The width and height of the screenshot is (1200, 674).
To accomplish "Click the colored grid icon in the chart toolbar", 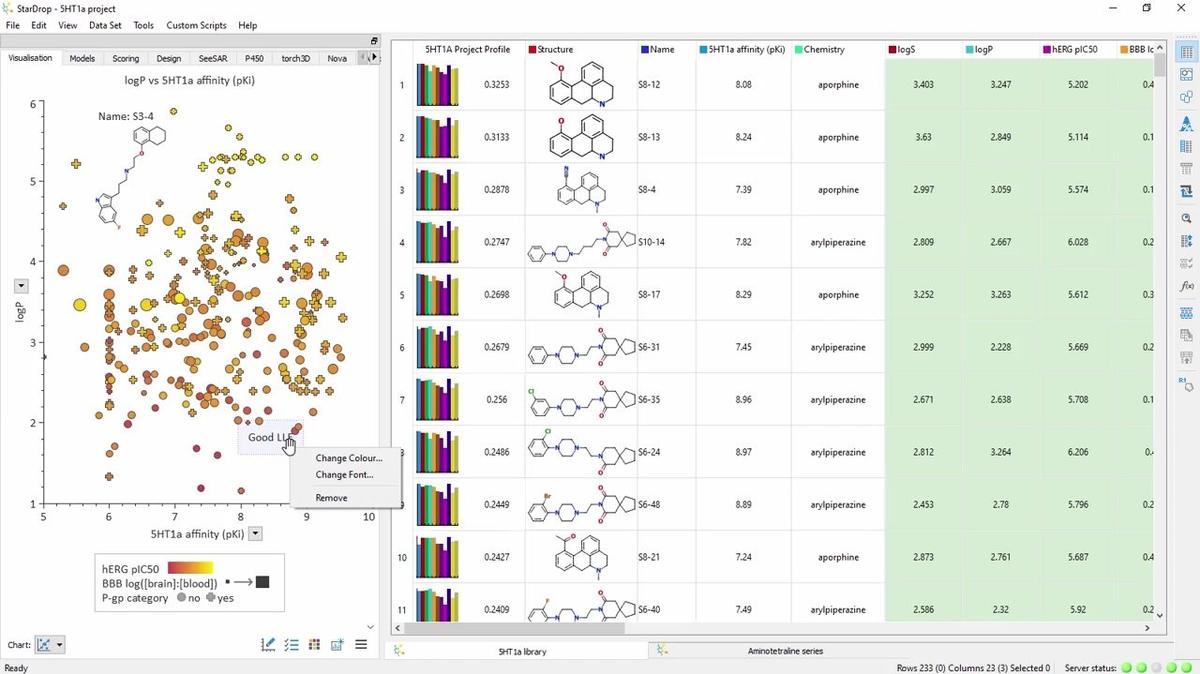I will point(314,644).
